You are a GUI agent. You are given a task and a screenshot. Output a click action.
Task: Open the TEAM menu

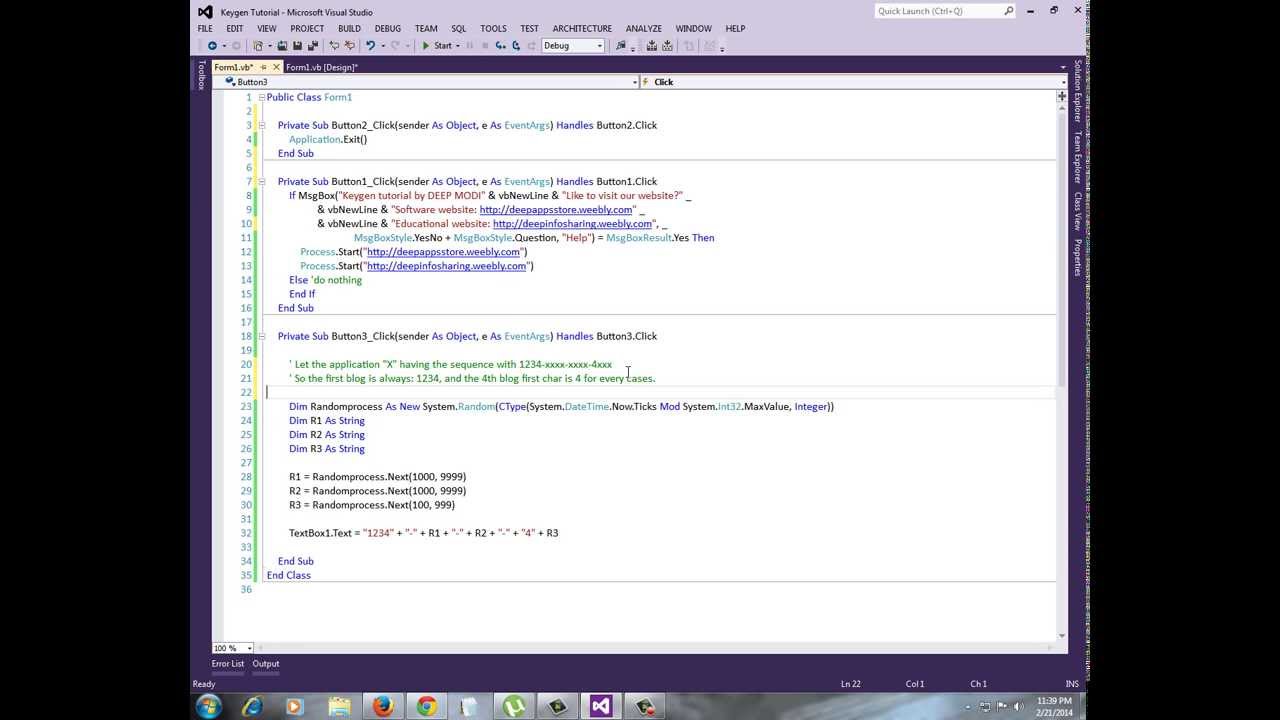[426, 29]
